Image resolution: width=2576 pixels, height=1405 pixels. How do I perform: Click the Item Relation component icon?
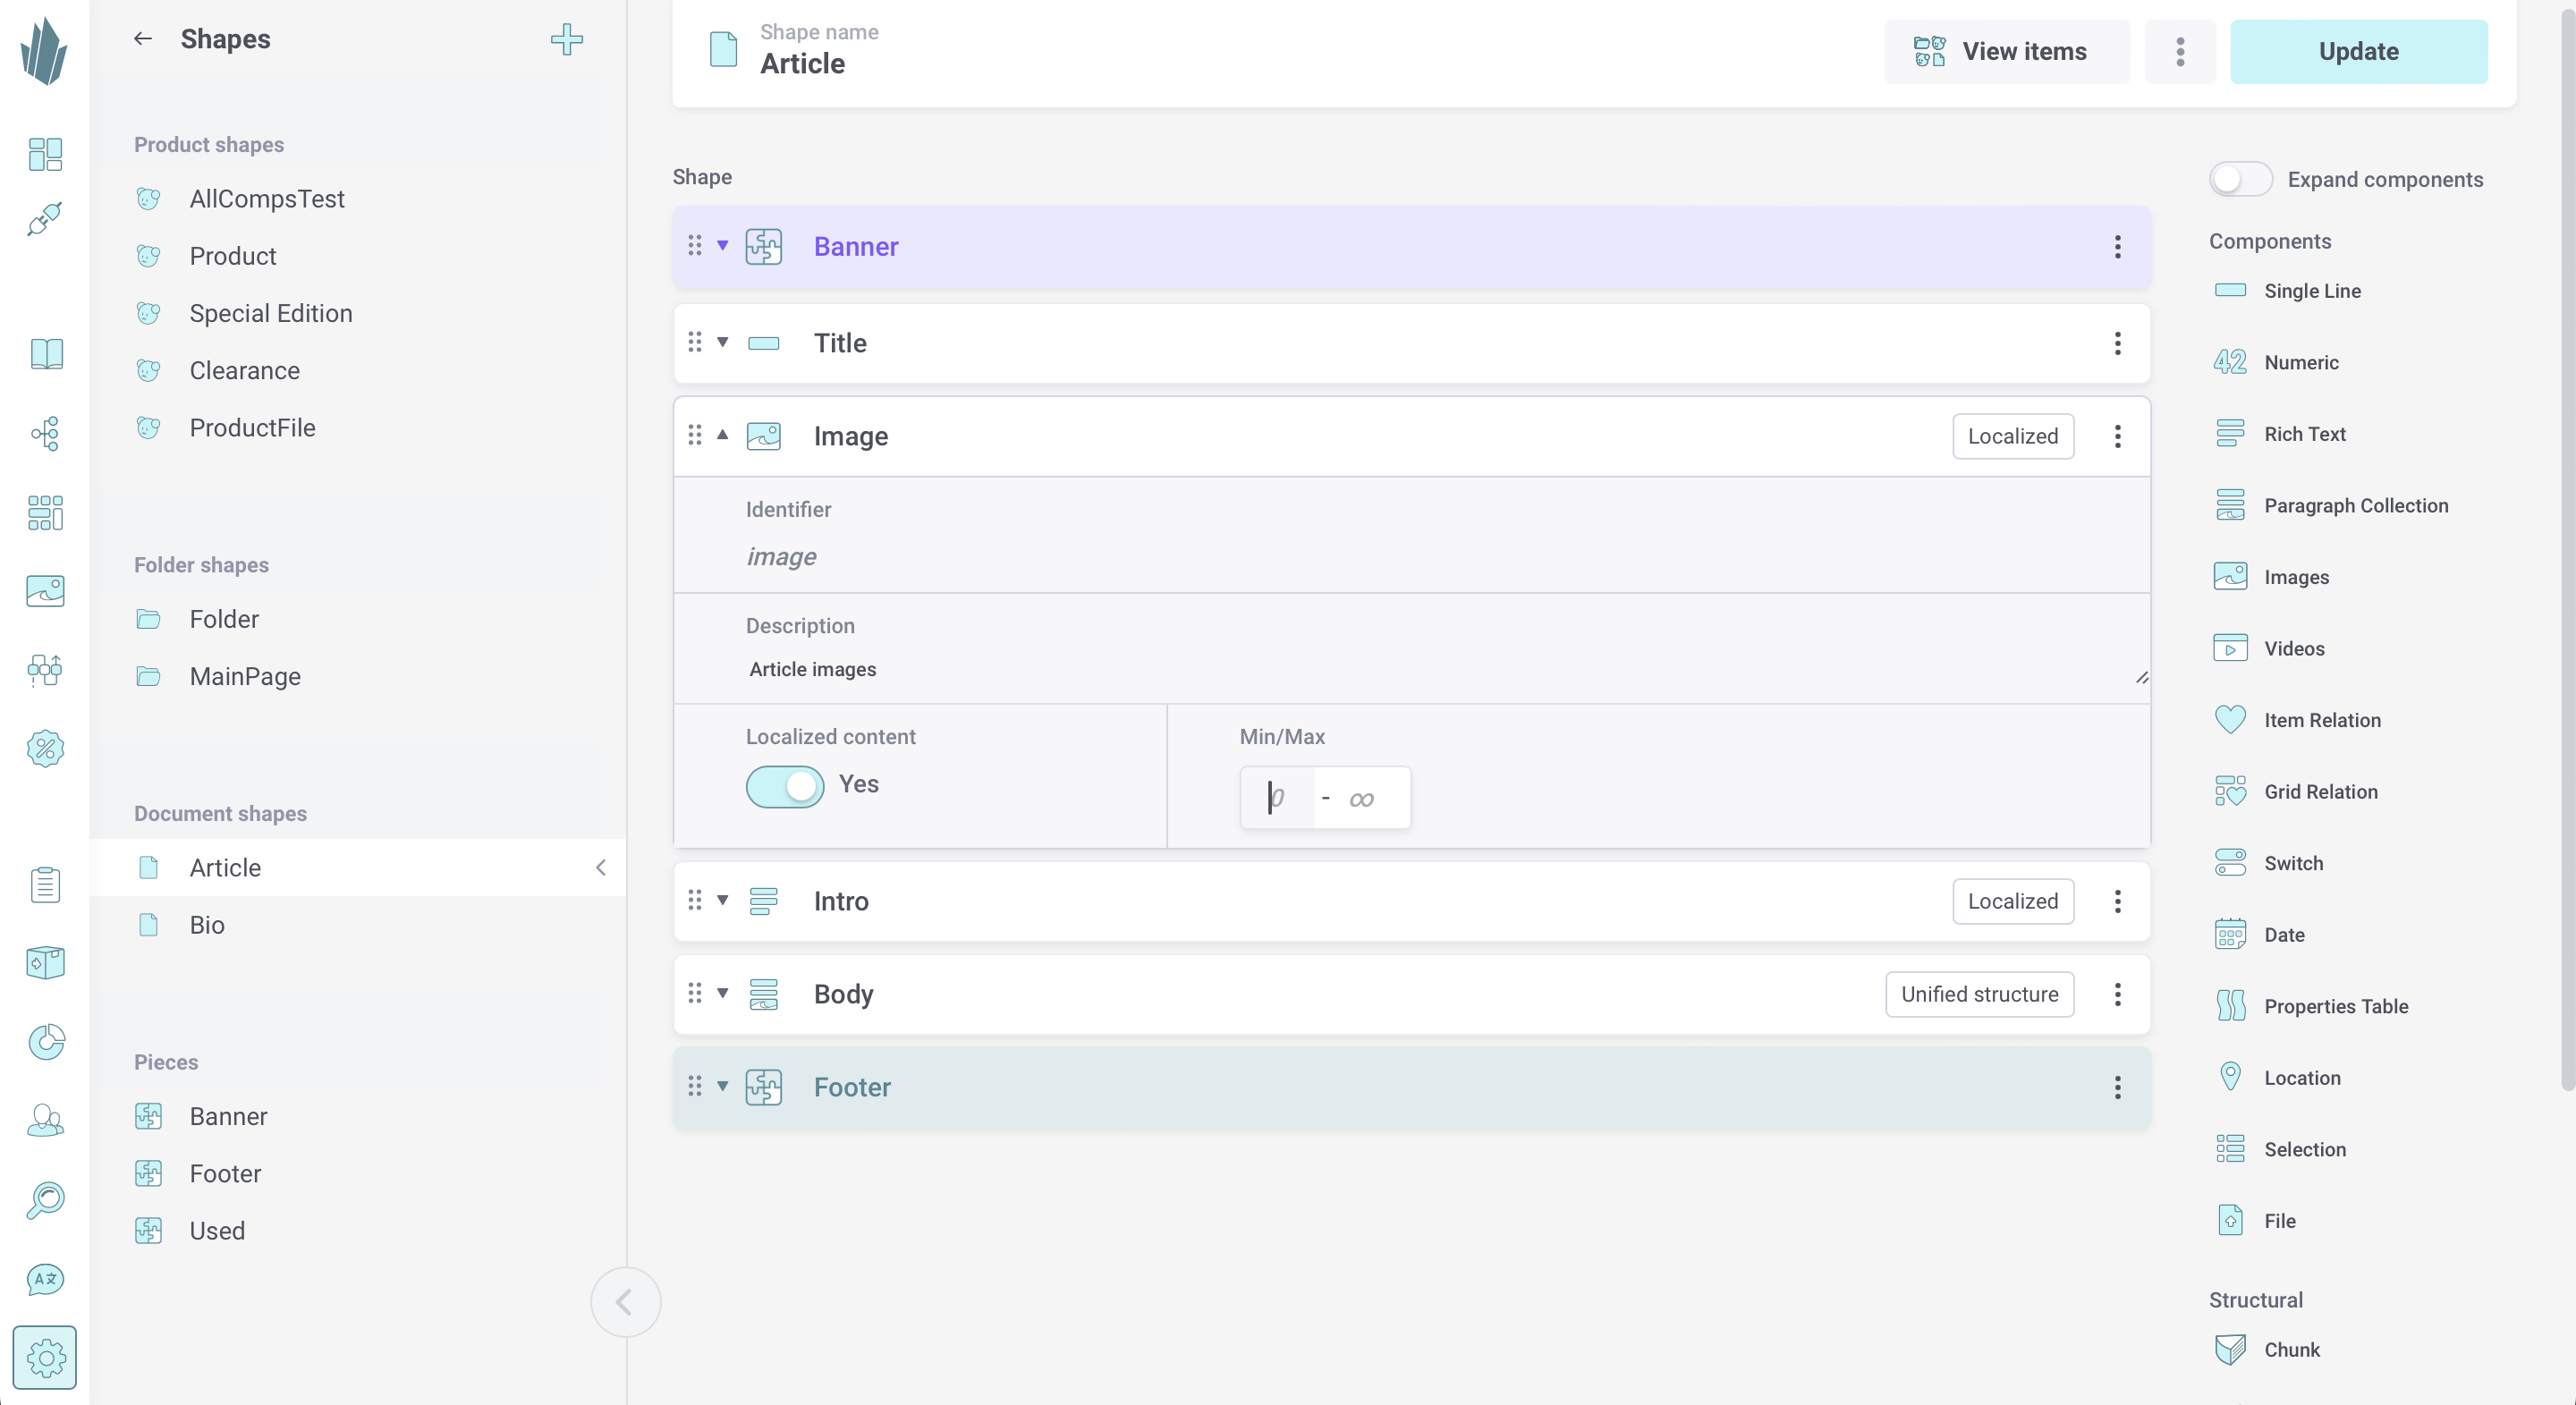[x=2232, y=718]
